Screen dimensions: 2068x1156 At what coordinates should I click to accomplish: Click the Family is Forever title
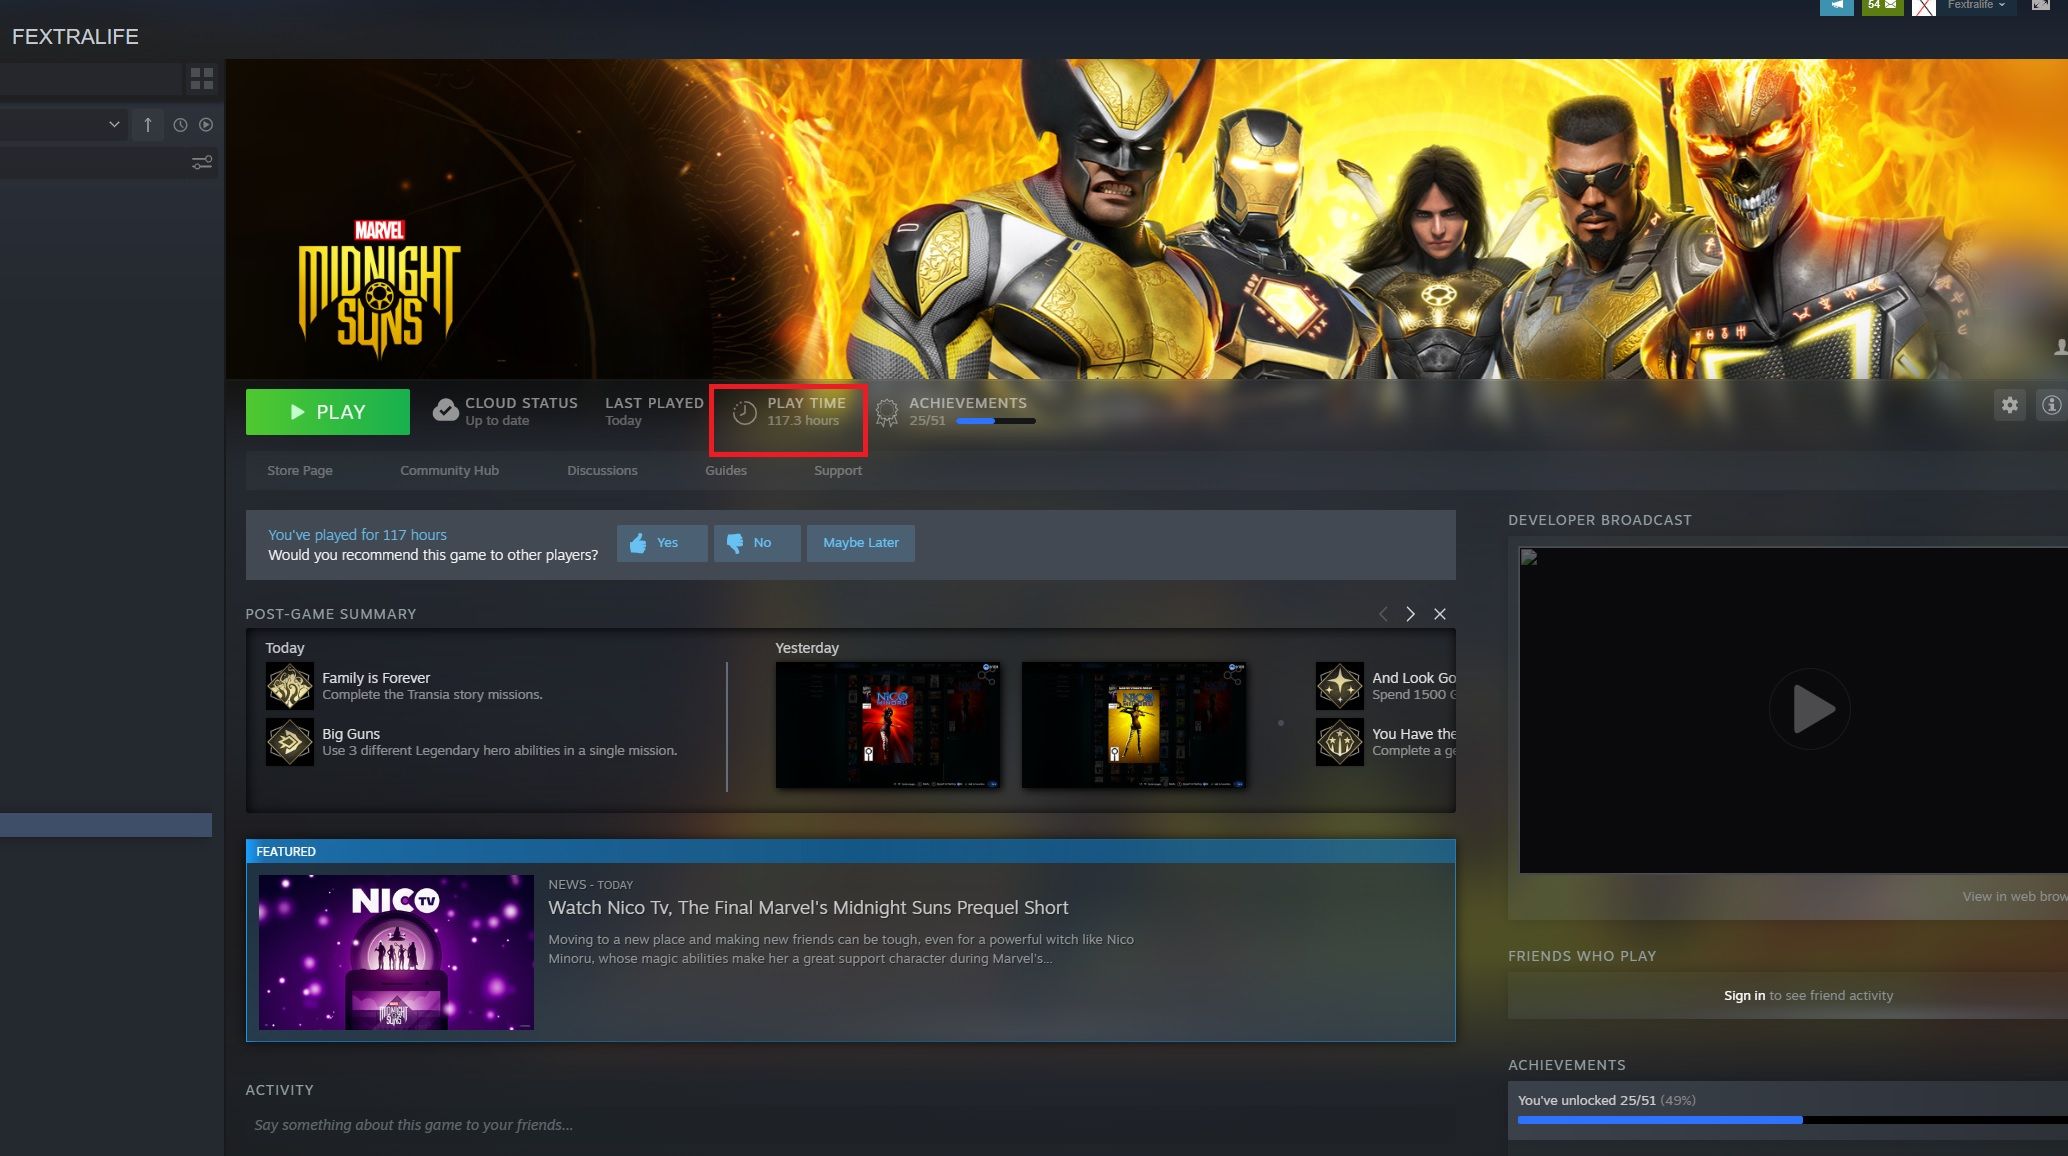[376, 678]
